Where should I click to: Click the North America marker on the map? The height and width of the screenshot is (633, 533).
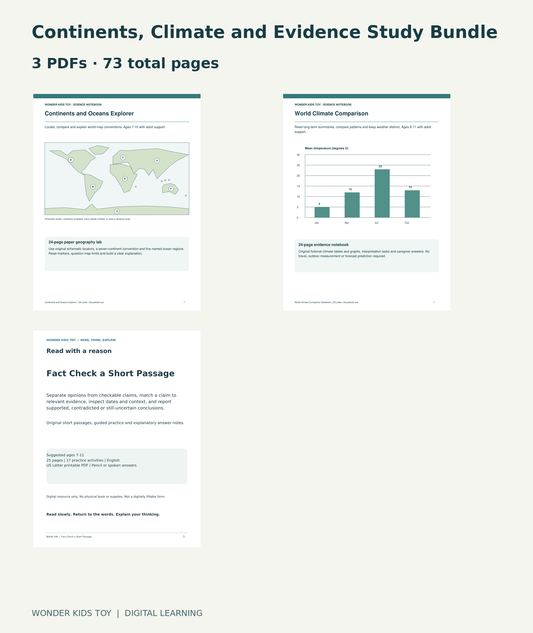click(x=71, y=160)
